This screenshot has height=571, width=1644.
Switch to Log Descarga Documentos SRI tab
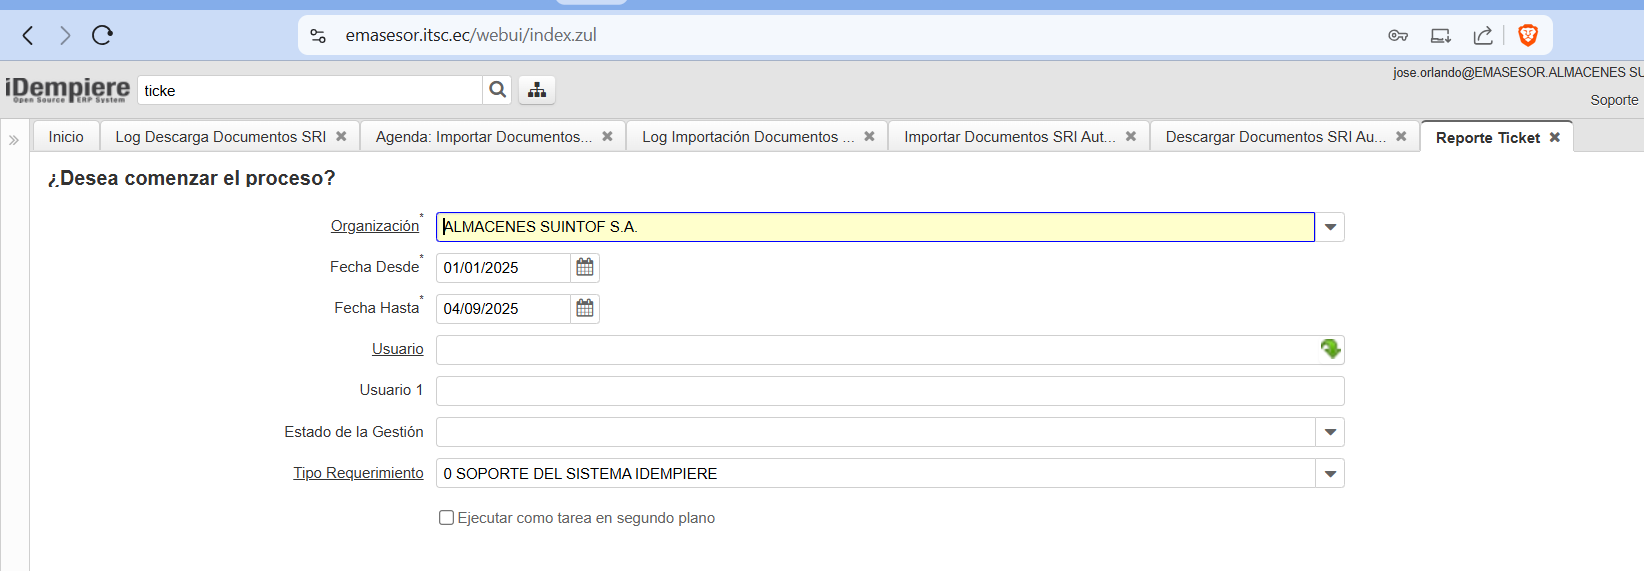coord(220,137)
